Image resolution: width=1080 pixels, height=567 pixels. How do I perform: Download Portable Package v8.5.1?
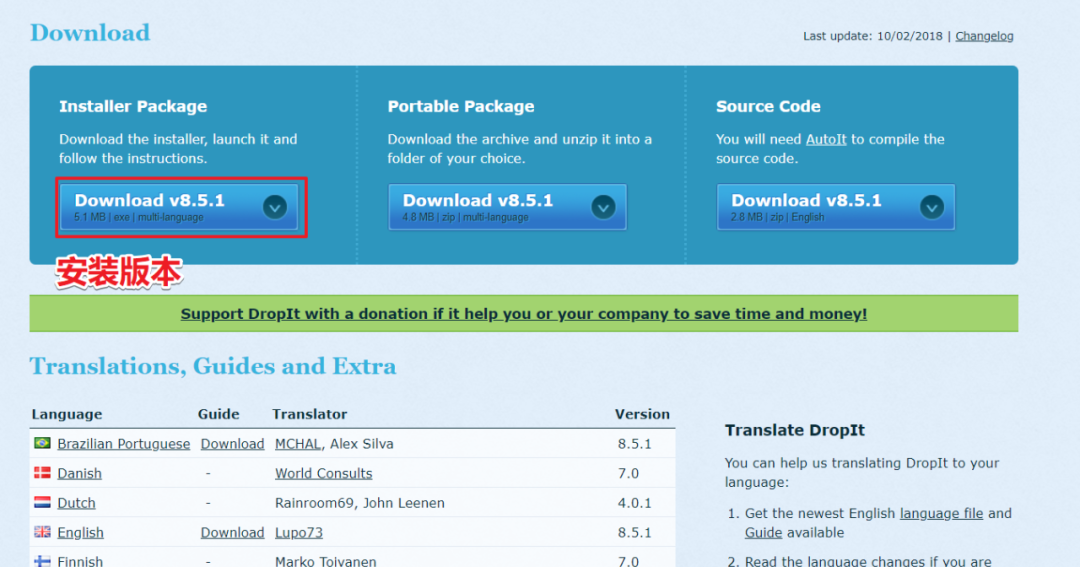pos(507,207)
